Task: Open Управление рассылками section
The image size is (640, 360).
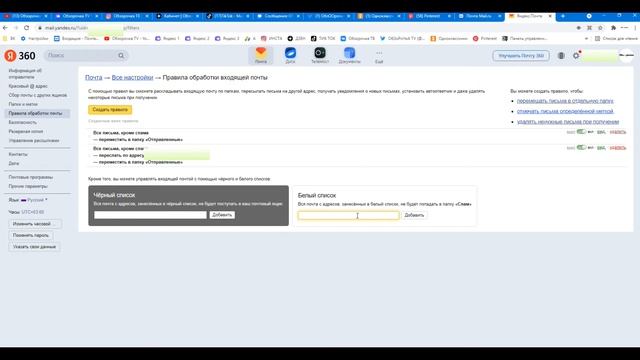Action: 34,140
